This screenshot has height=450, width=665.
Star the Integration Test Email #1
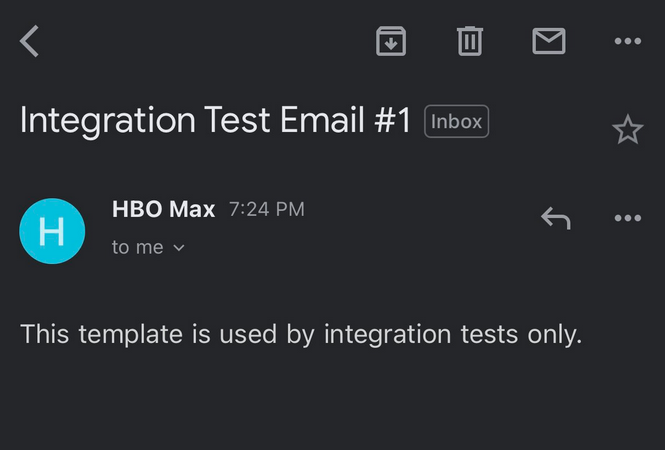pos(628,130)
